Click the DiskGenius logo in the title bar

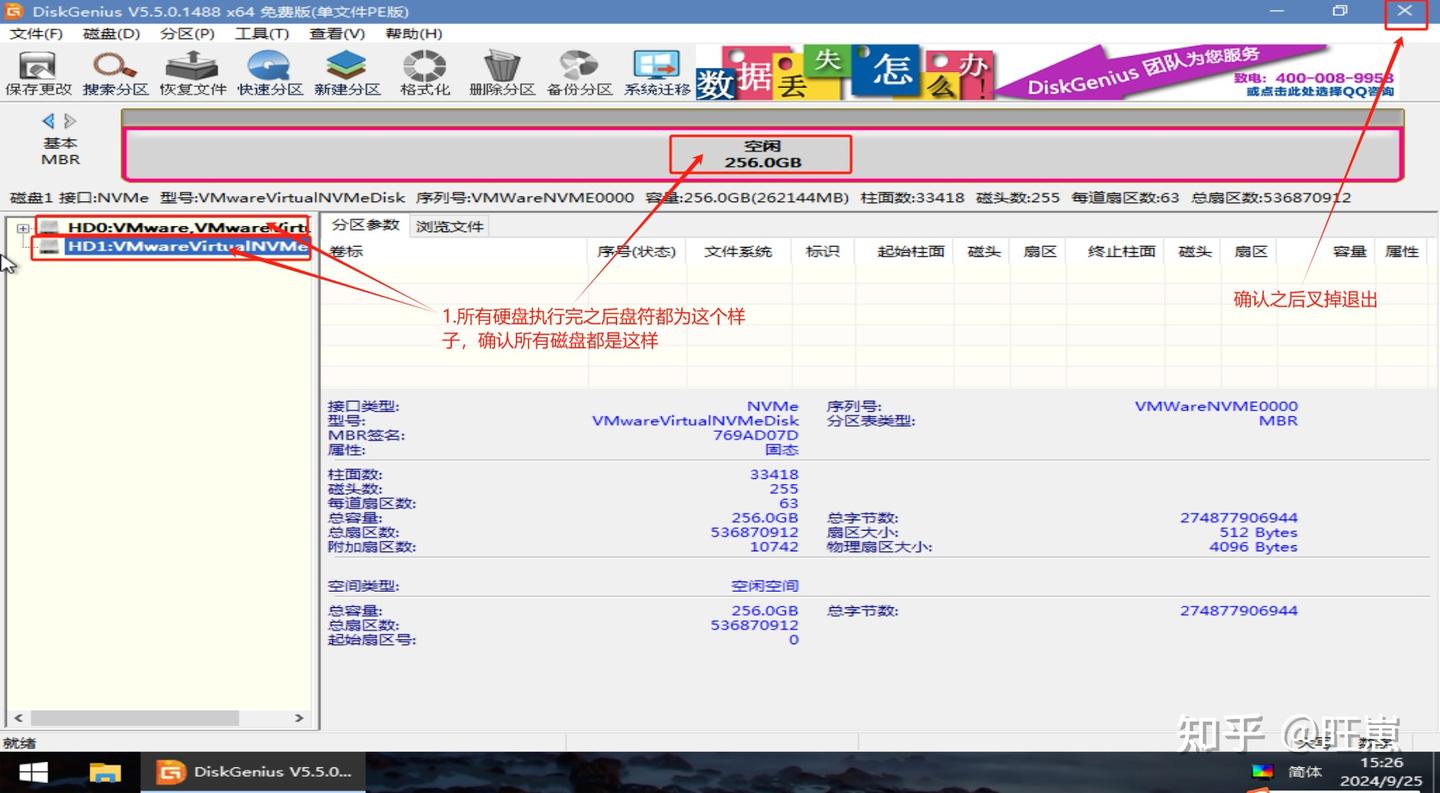click(14, 11)
